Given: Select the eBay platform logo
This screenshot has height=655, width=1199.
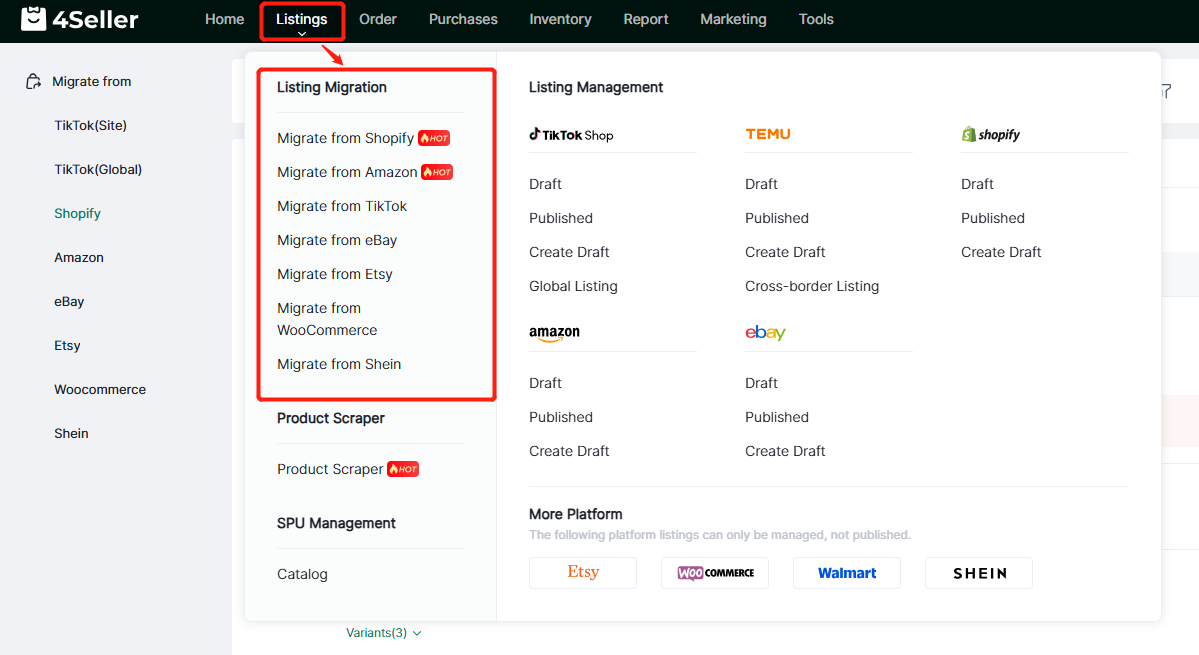Looking at the screenshot, I should (765, 333).
